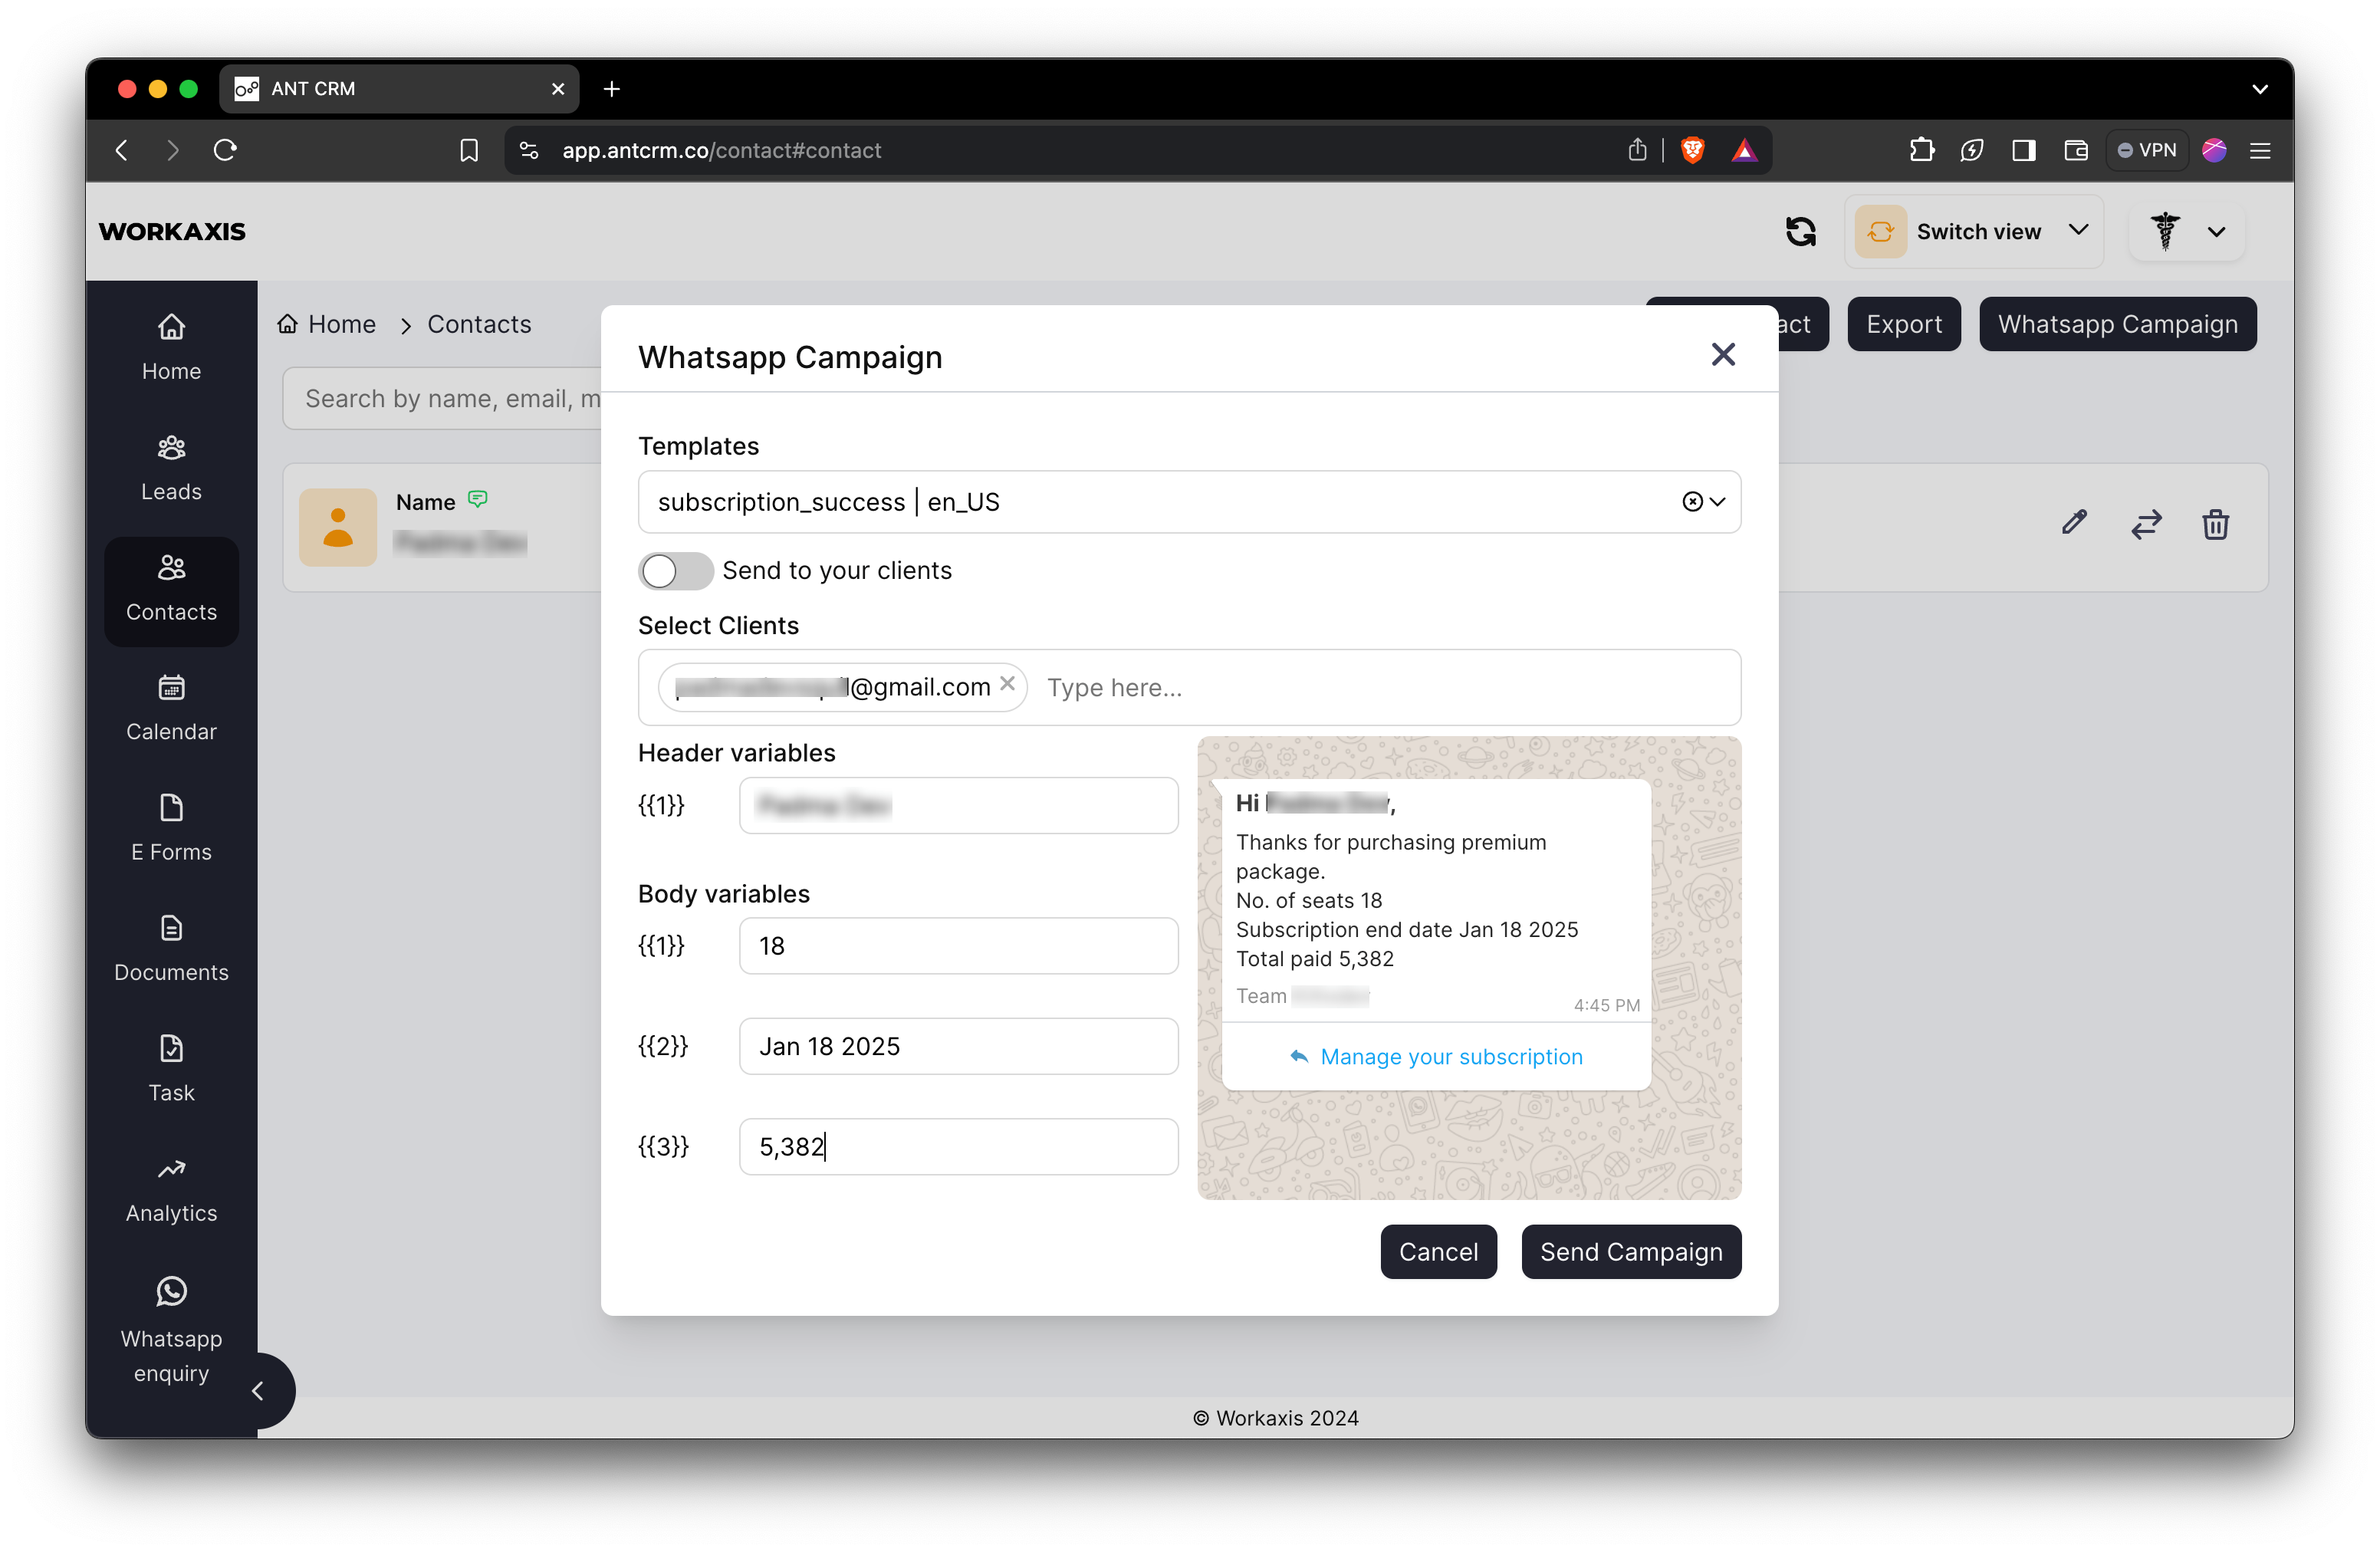Viewport: 2380px width, 1552px height.
Task: Toggle Send to your clients switch
Action: click(x=675, y=571)
